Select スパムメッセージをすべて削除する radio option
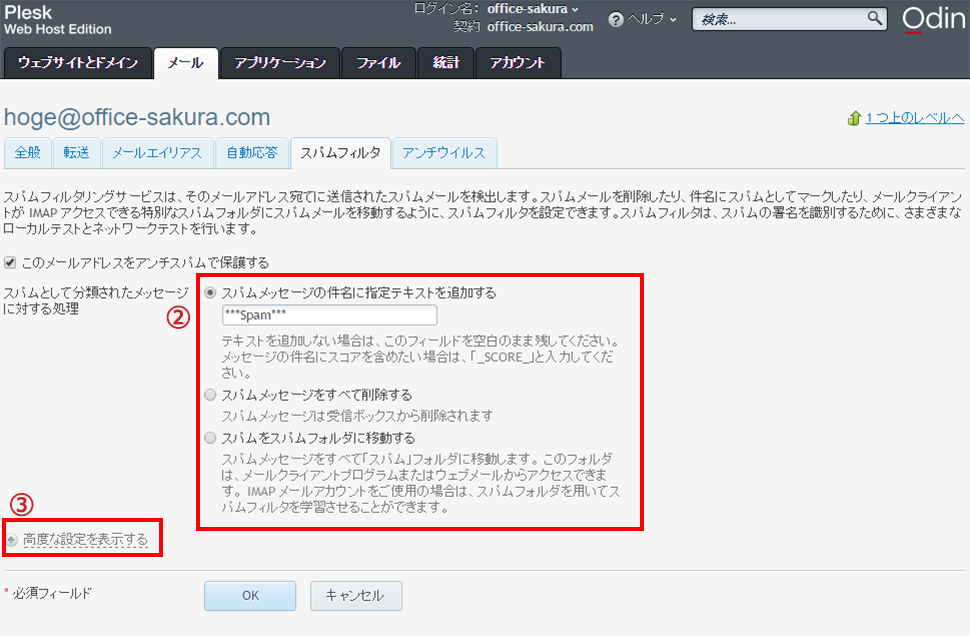Screen dimensions: 970x636 (210, 395)
